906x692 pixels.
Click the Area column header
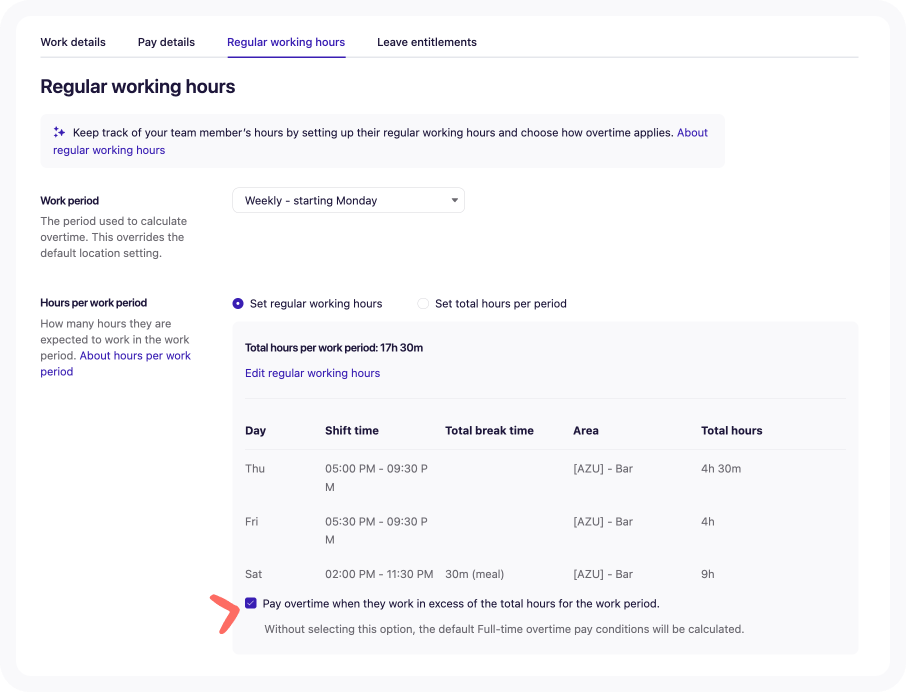tap(586, 431)
